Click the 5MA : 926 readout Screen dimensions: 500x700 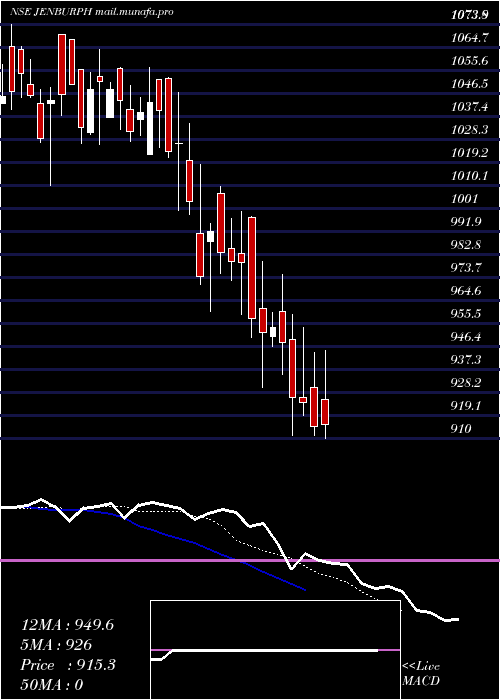tap(56, 645)
